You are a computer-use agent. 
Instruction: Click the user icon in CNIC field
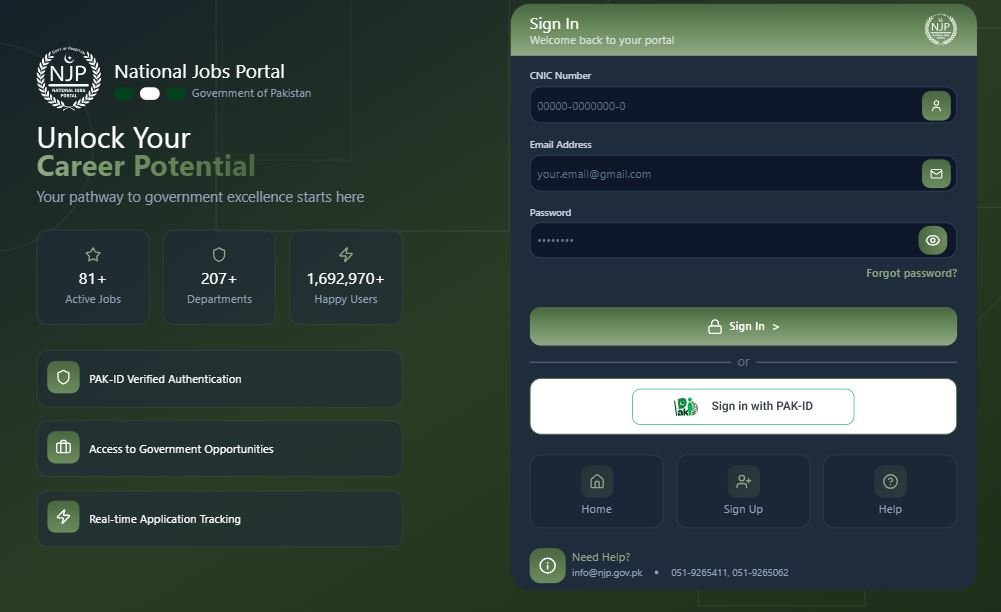(935, 106)
